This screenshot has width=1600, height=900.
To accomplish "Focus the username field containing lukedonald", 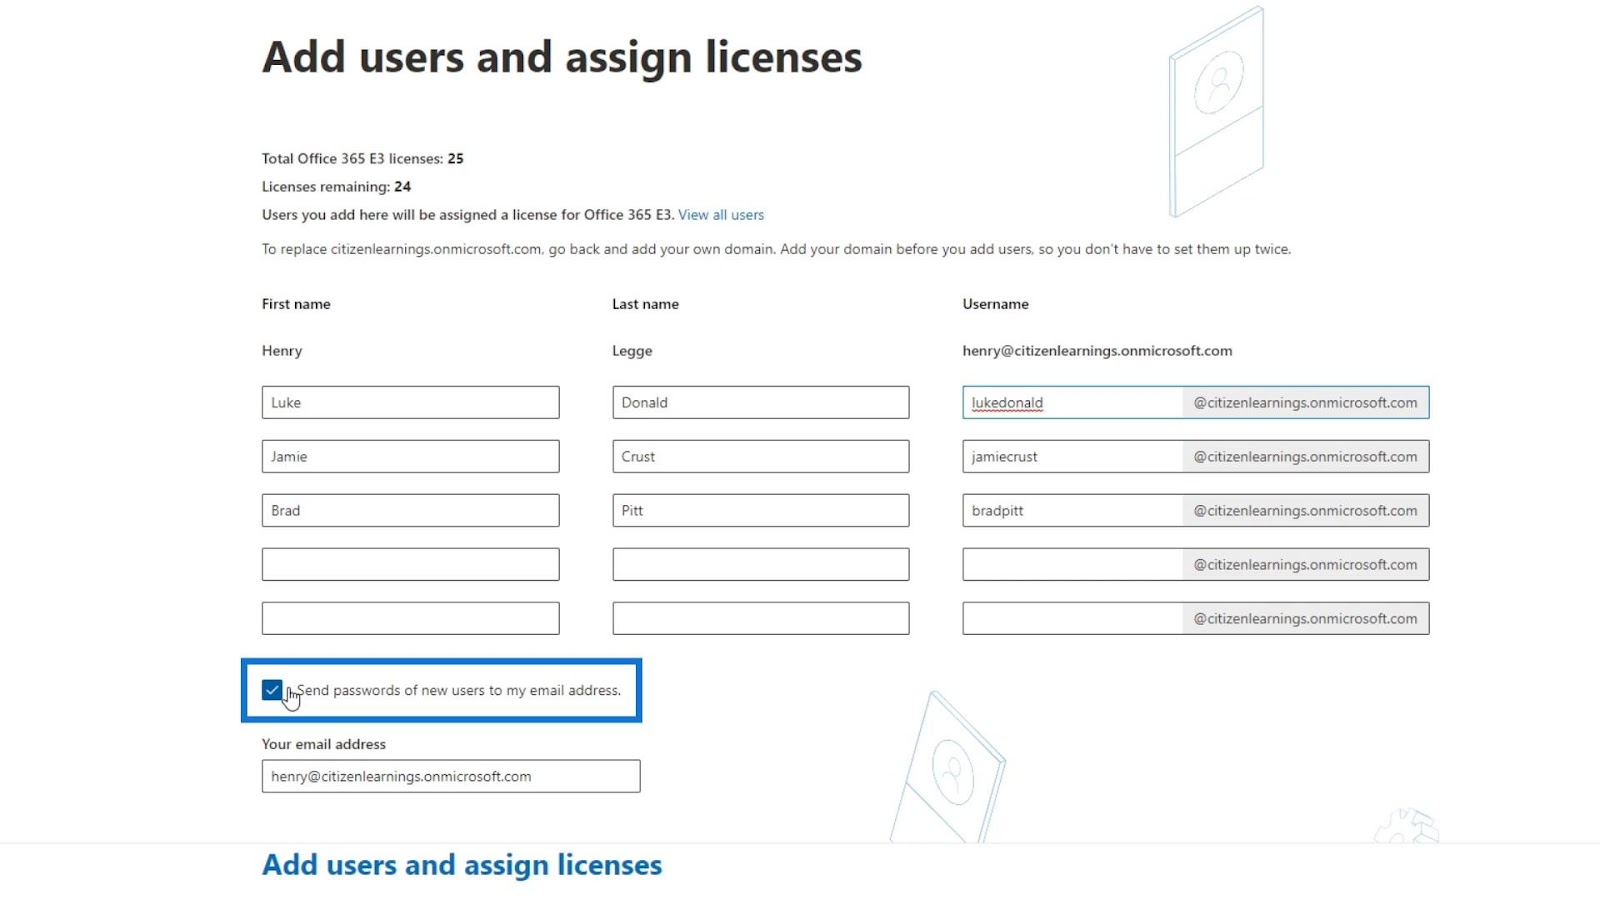I will (1073, 403).
